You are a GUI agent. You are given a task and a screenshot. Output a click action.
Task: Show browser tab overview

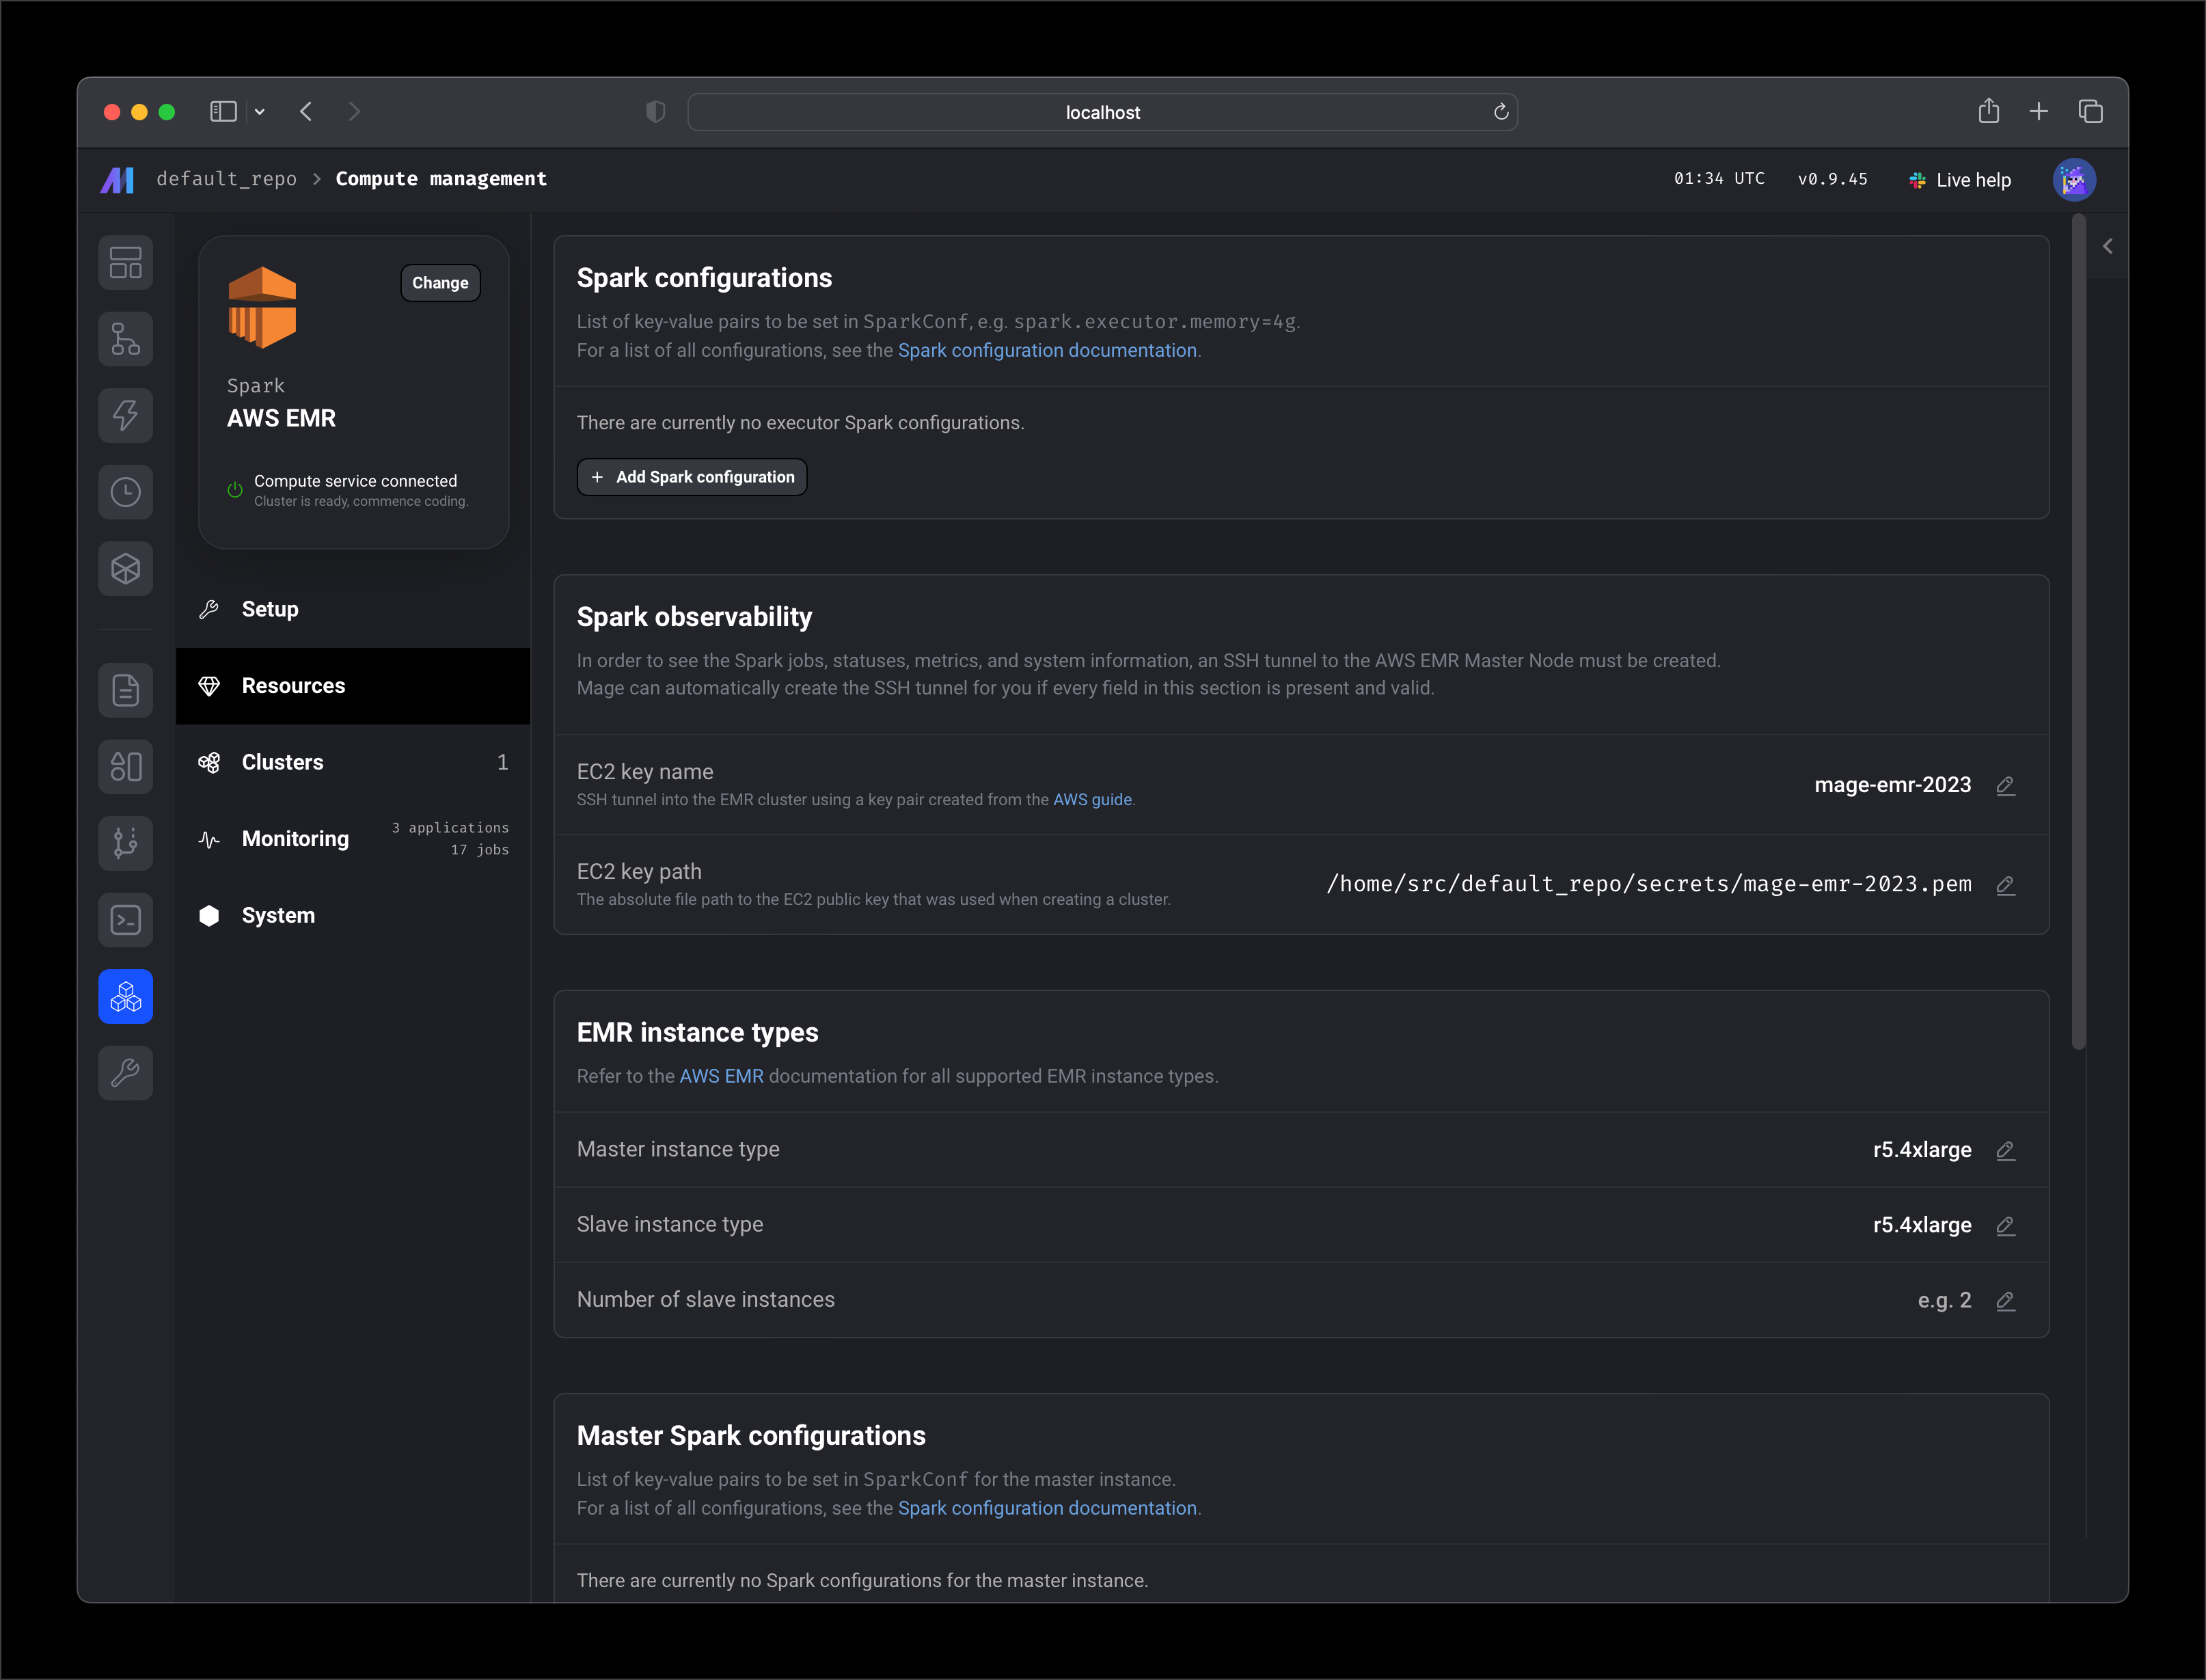2090,112
